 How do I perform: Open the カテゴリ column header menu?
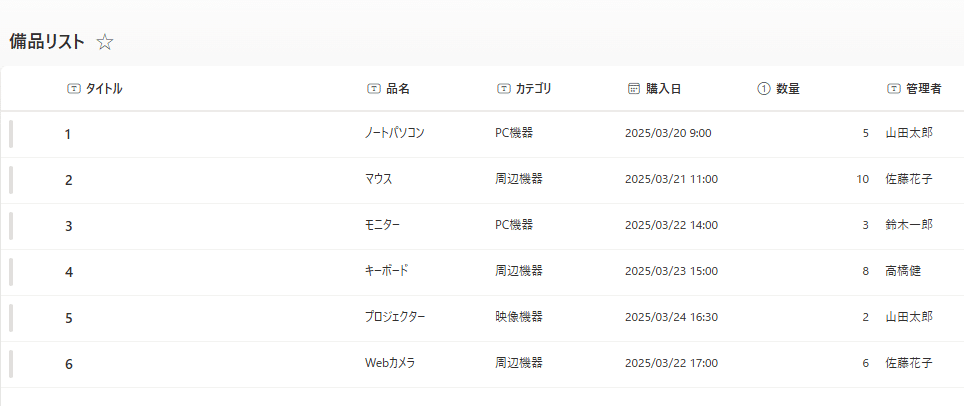[533, 89]
